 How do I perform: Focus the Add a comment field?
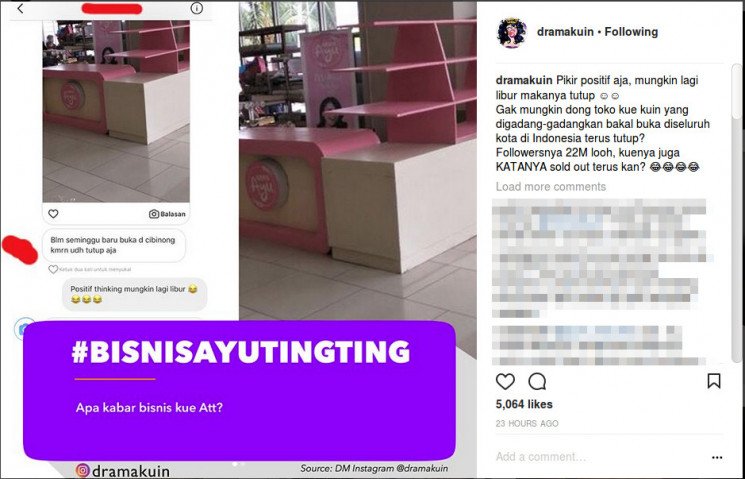click(541, 457)
